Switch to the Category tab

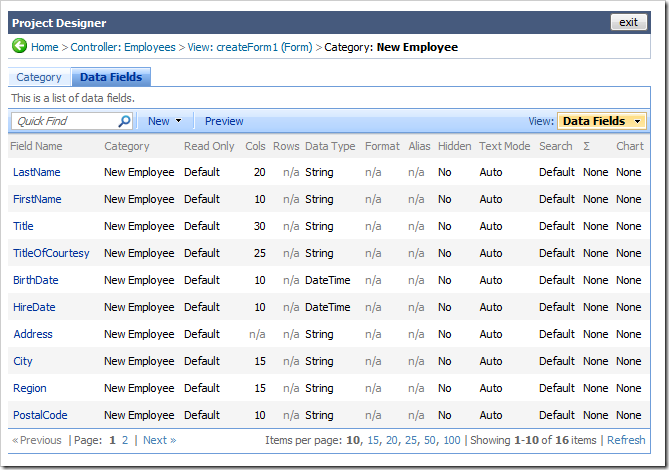coord(39,77)
